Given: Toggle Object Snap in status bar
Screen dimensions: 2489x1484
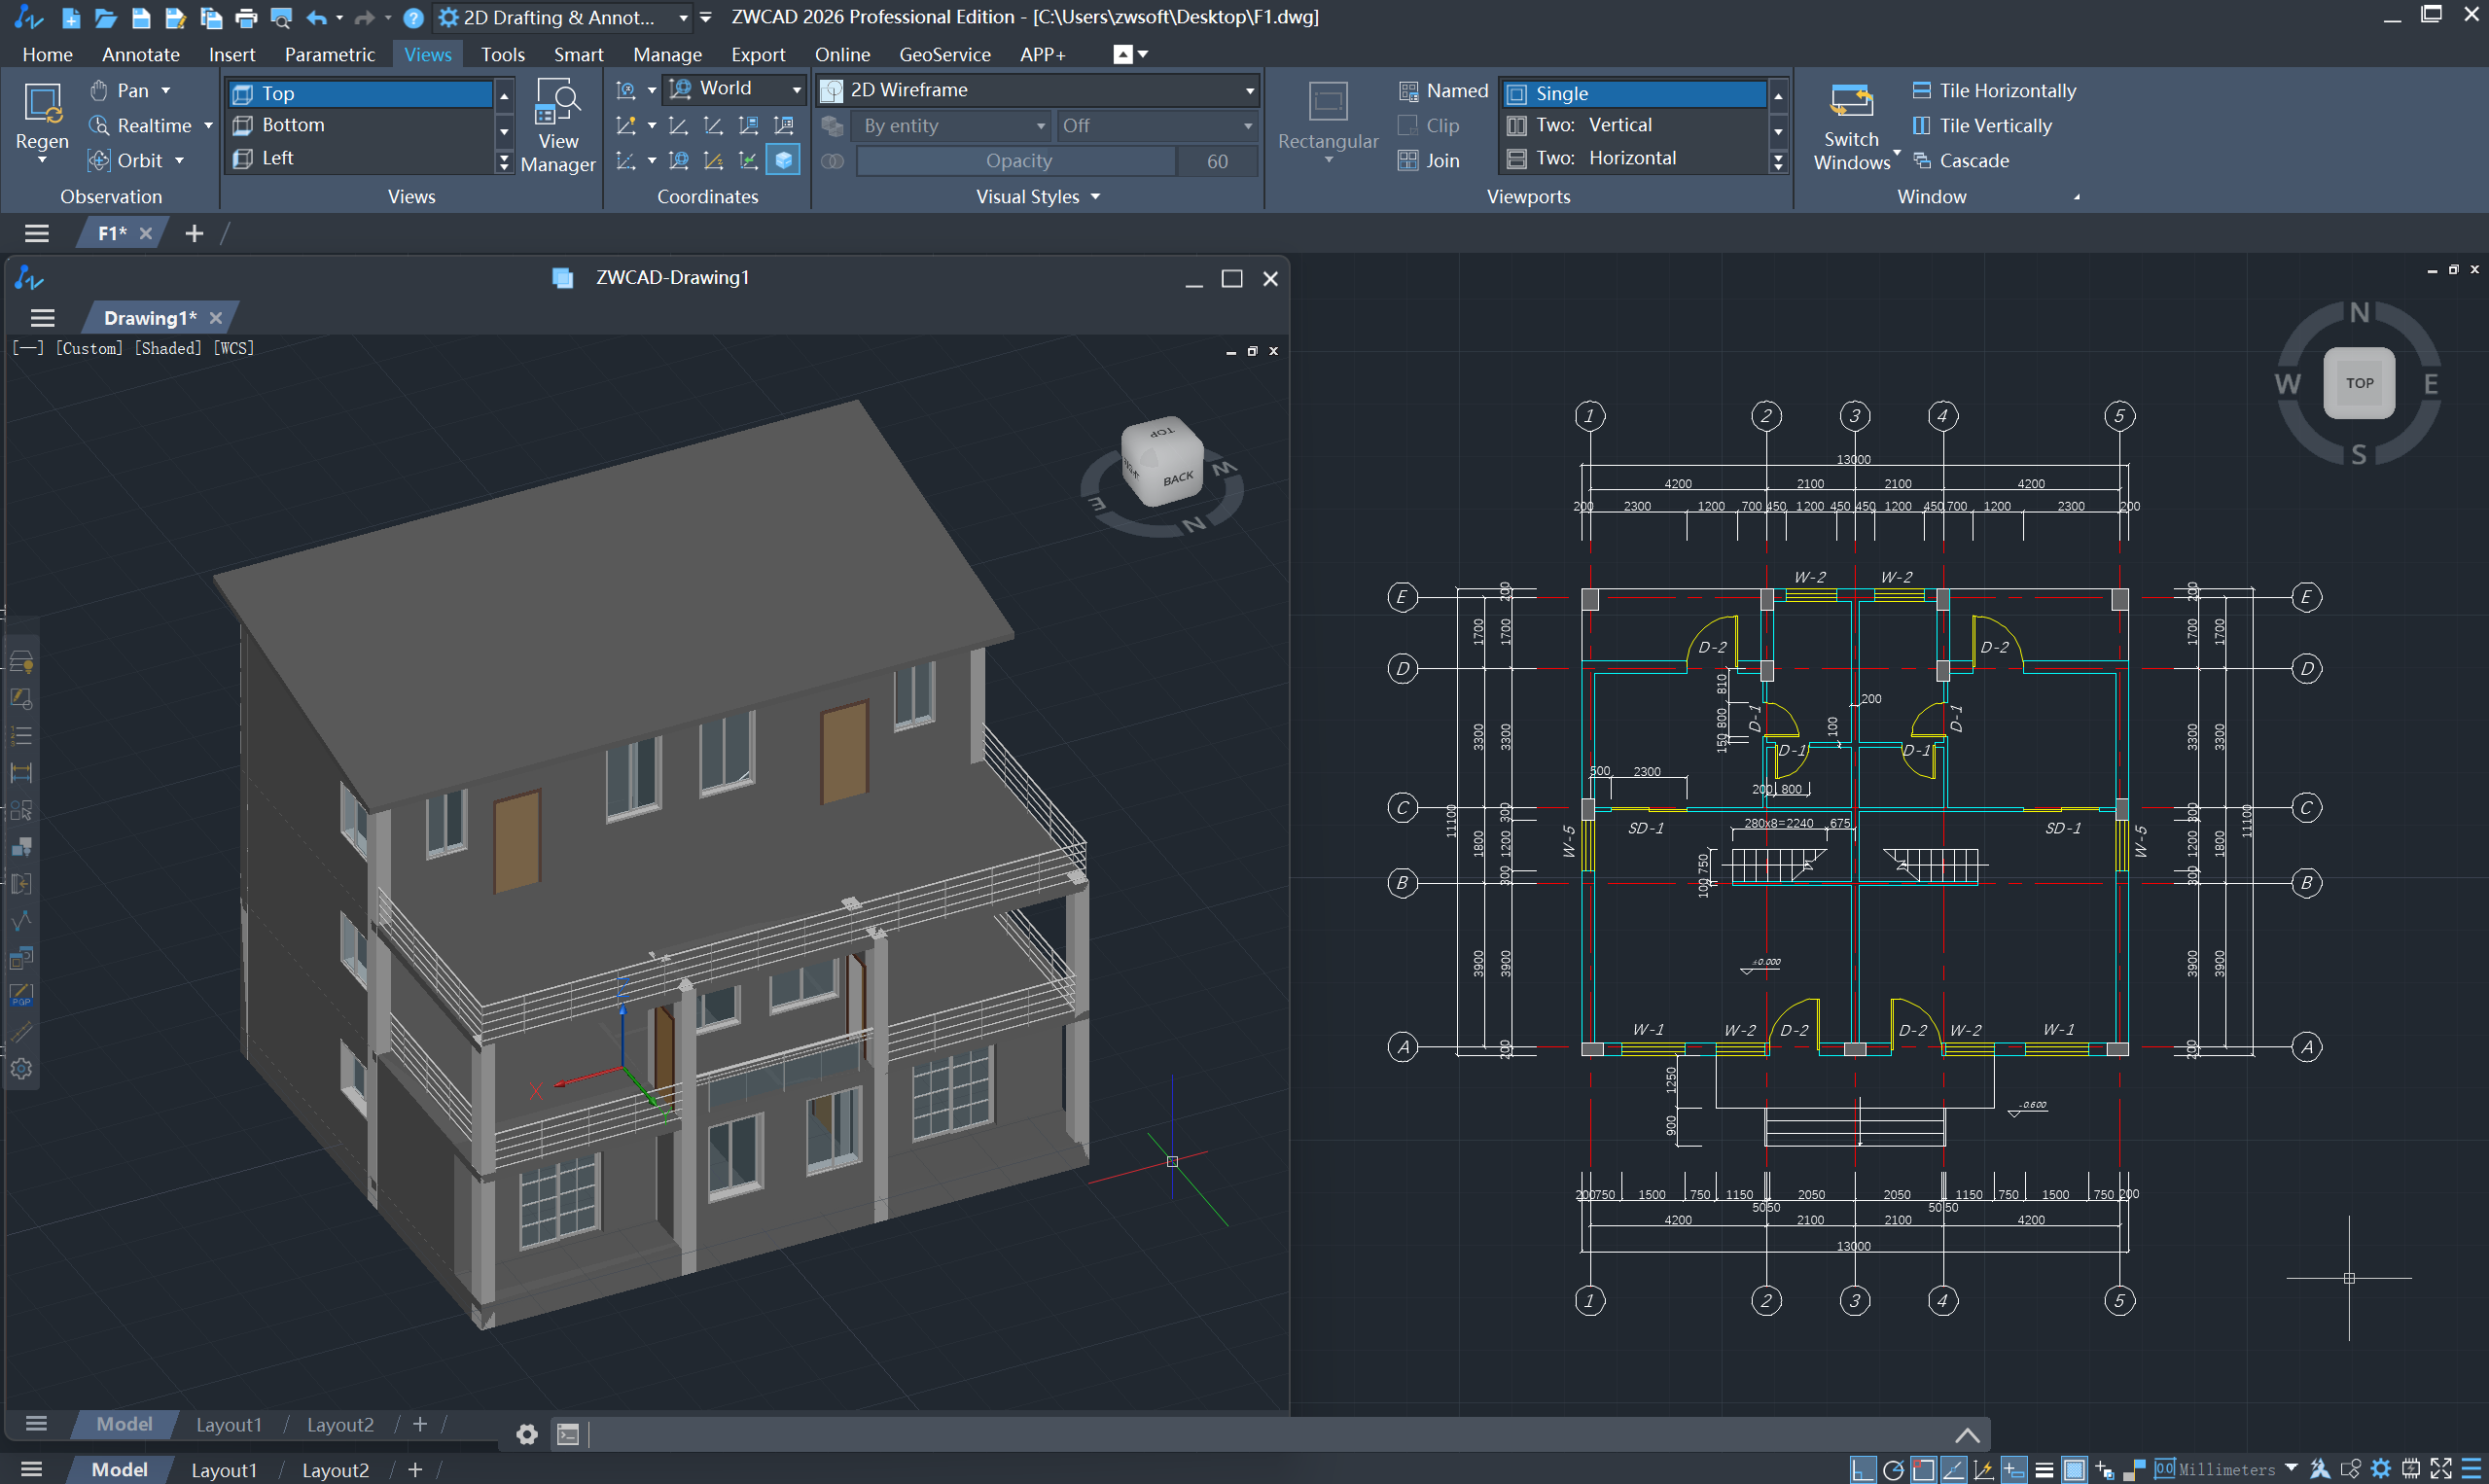Looking at the screenshot, I should coord(1923,1469).
